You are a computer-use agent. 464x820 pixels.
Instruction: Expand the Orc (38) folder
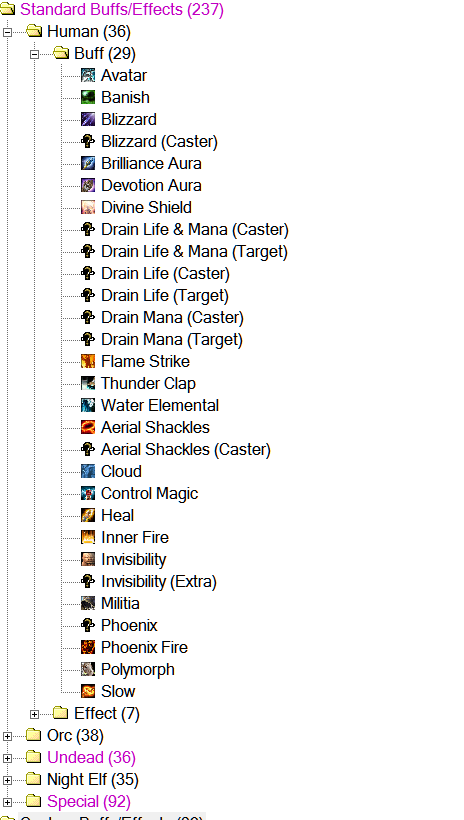(x=7, y=736)
